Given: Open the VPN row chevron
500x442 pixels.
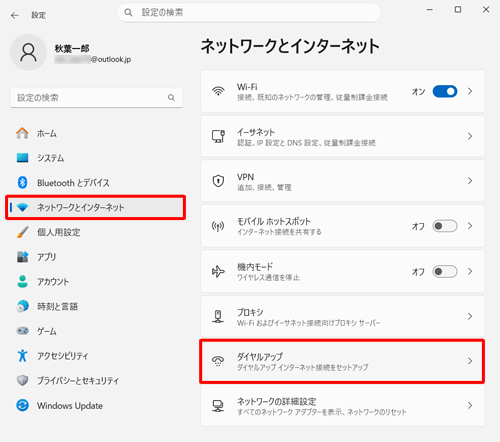Looking at the screenshot, I should coord(470,181).
